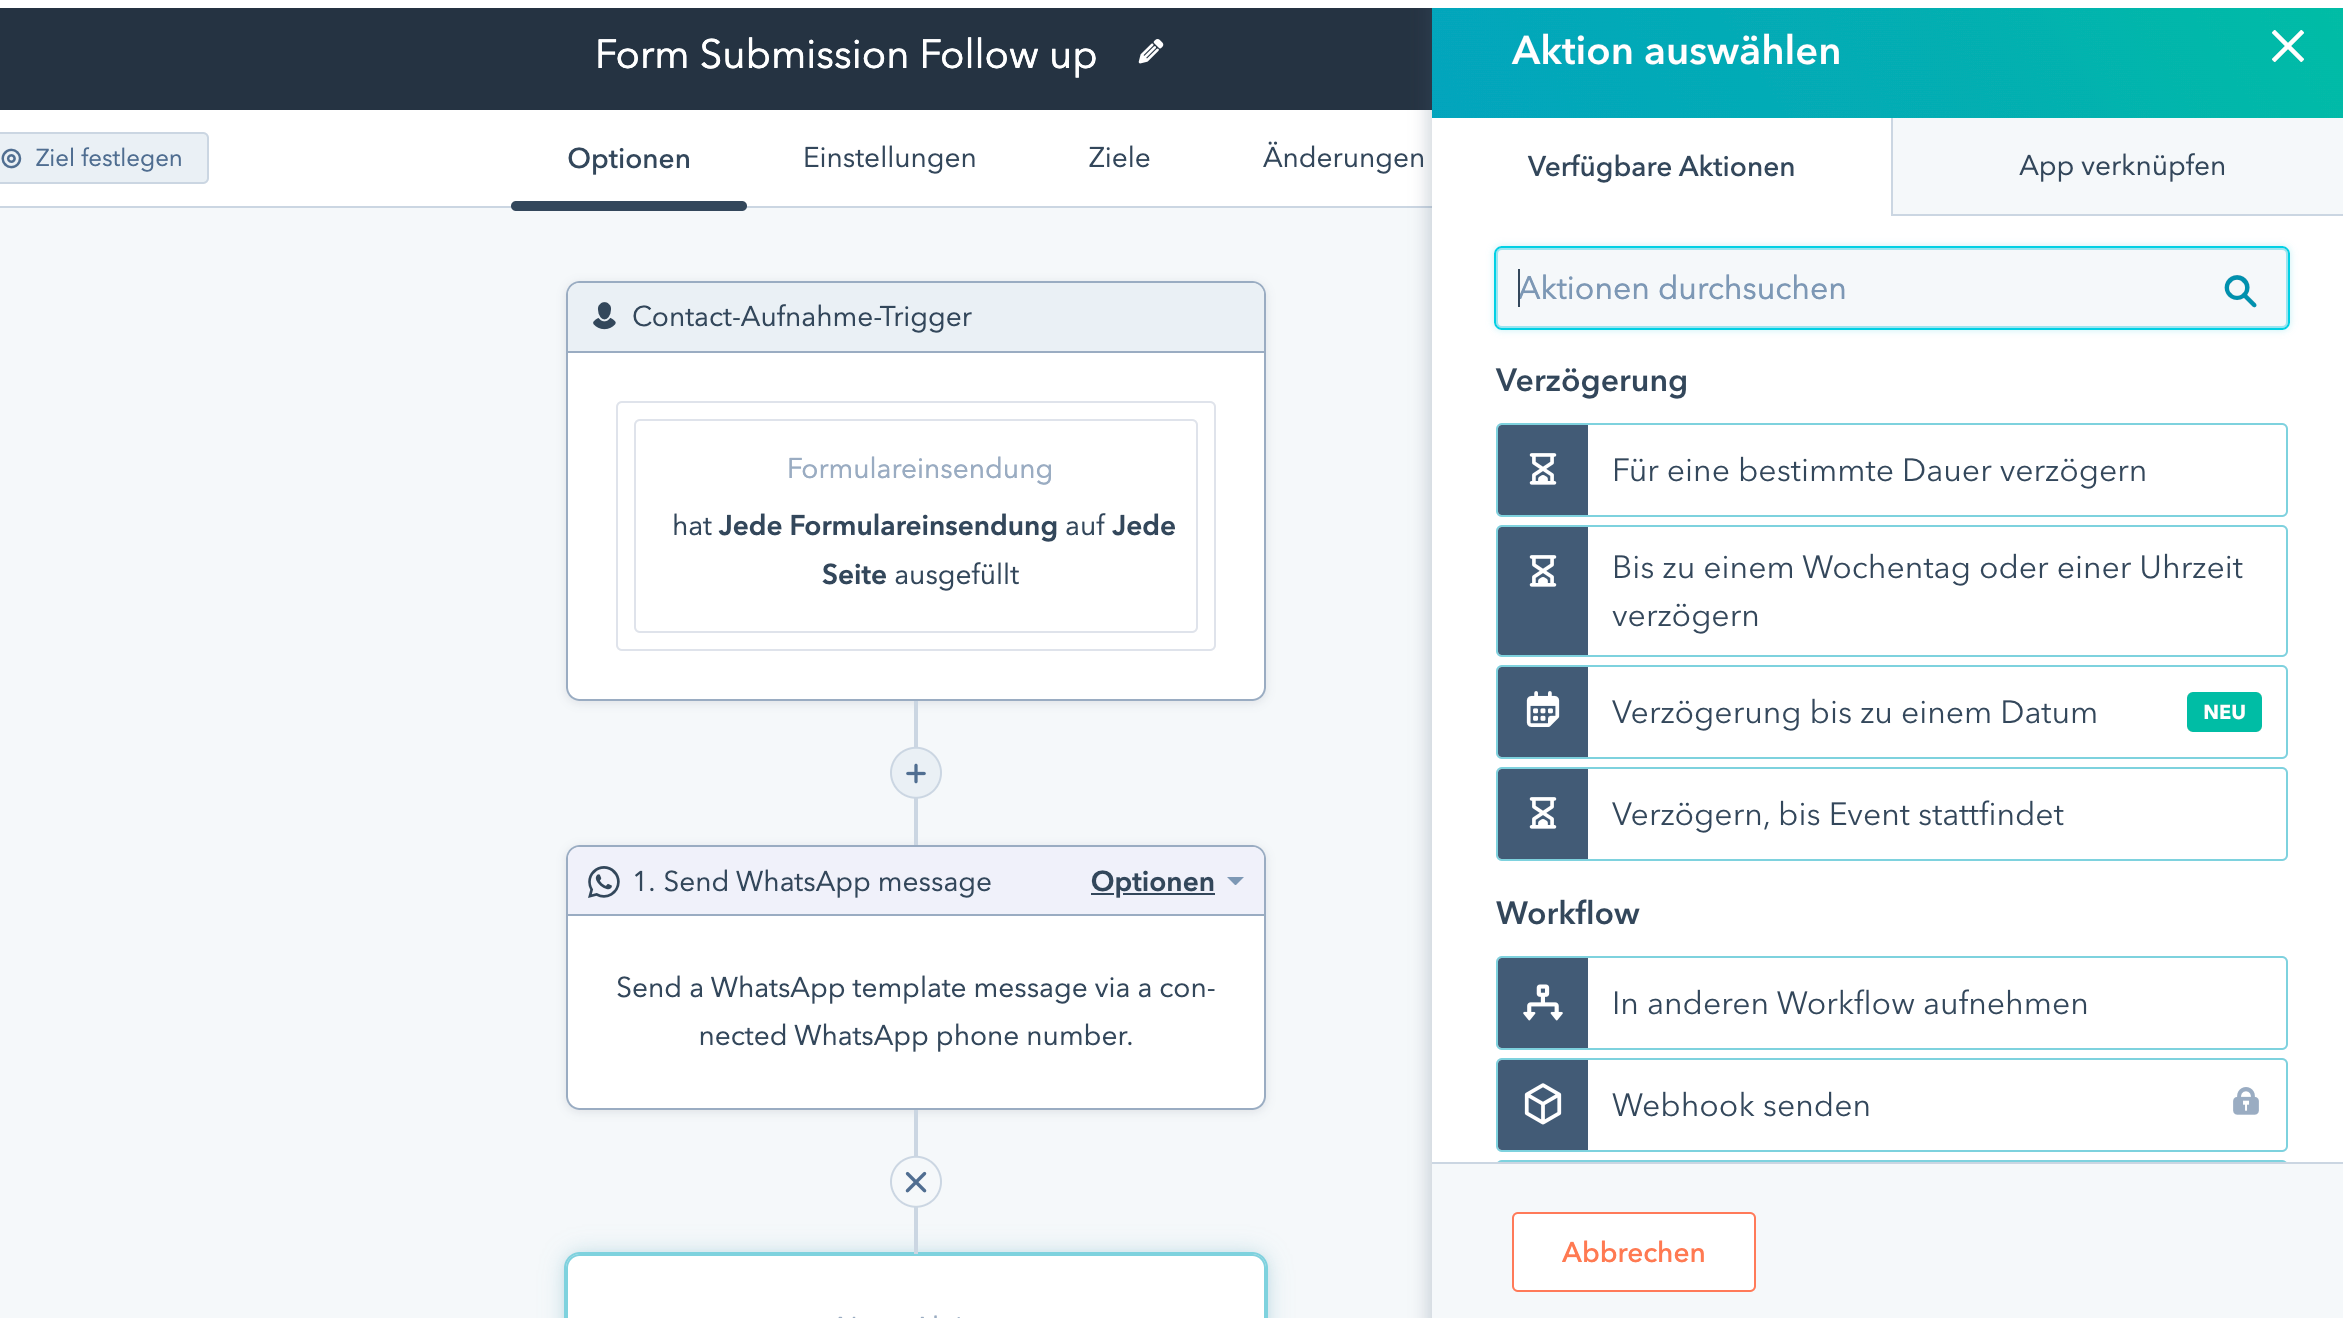Click the cube icon beside 'Webhook senden'

click(1541, 1104)
